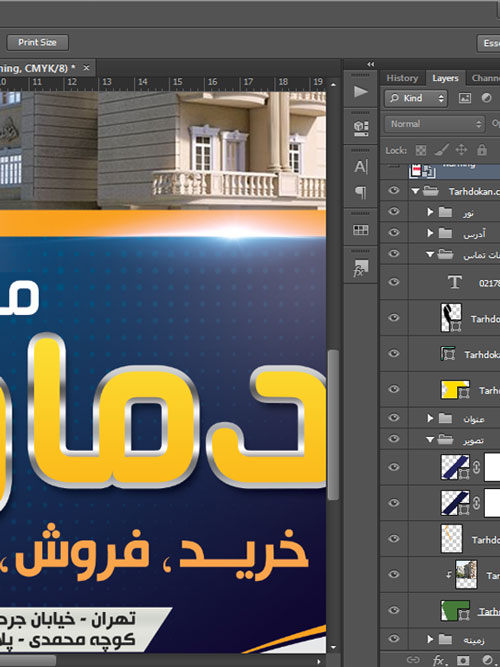The height and width of the screenshot is (667, 500).
Task: Open the 3D panel cube icon
Action: tap(360, 127)
